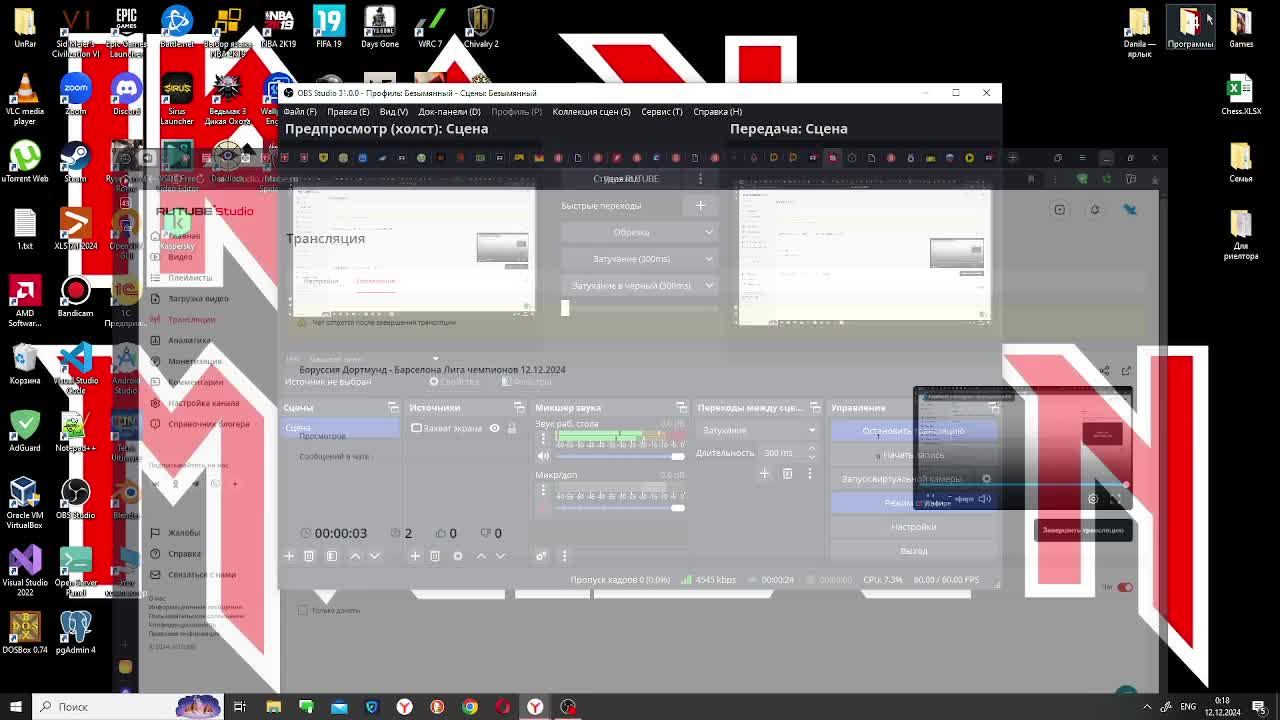Open Windows Start menu
The height and width of the screenshot is (720, 1280).
(x=15, y=707)
